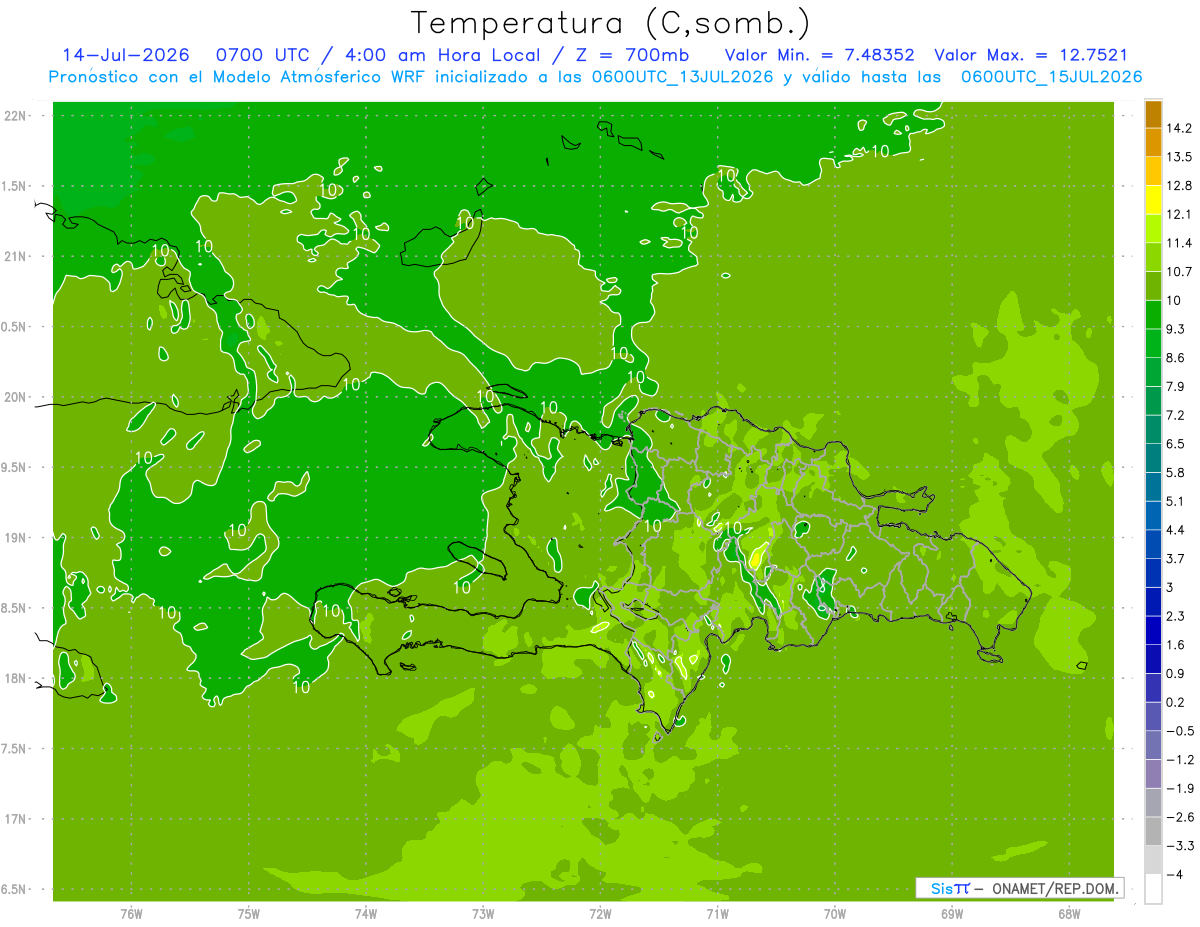Click the '71W' longitude axis label
The height and width of the screenshot is (927, 1200).
click(717, 913)
